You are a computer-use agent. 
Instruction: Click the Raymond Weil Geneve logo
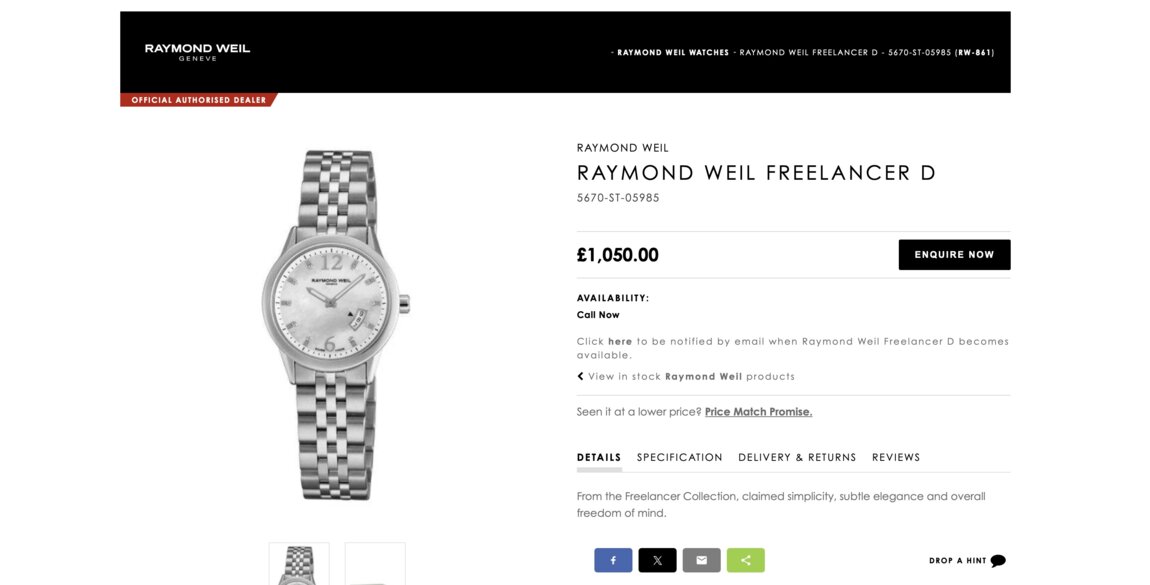(x=197, y=52)
